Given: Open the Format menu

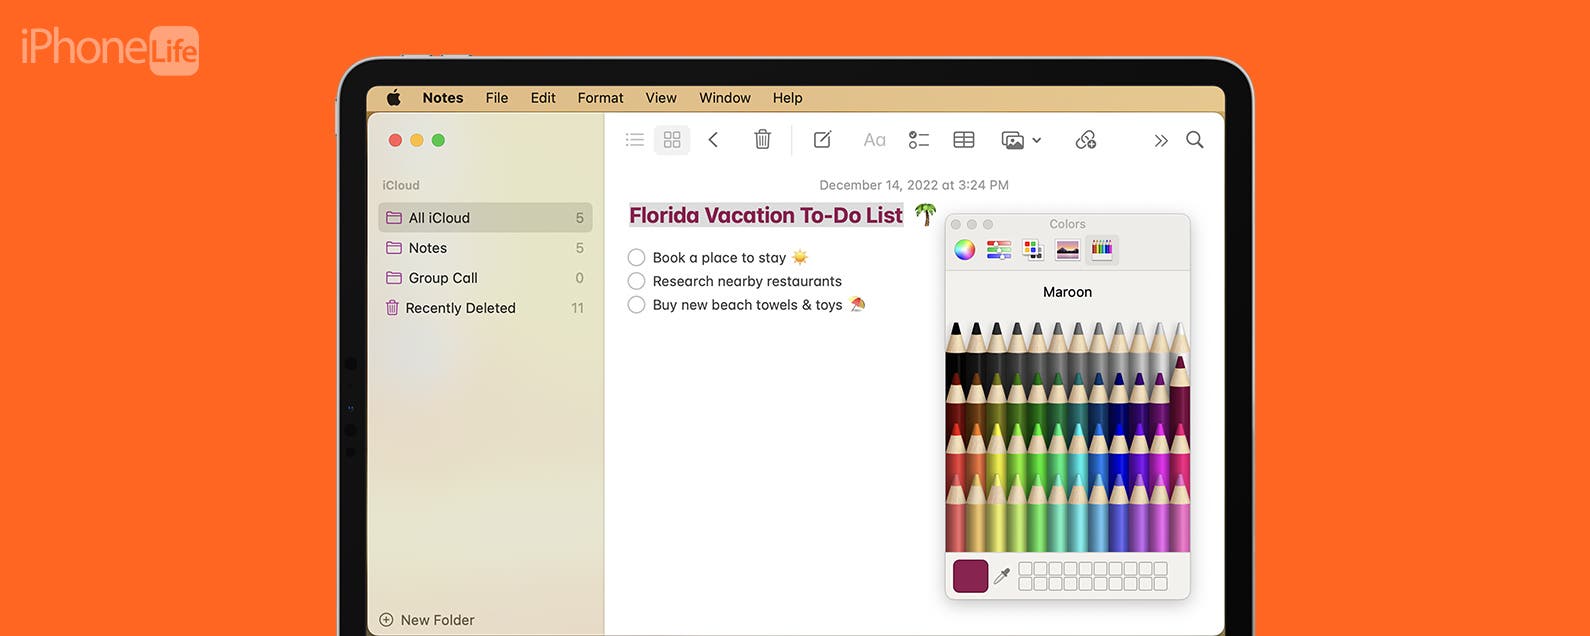Looking at the screenshot, I should pyautogui.click(x=600, y=98).
